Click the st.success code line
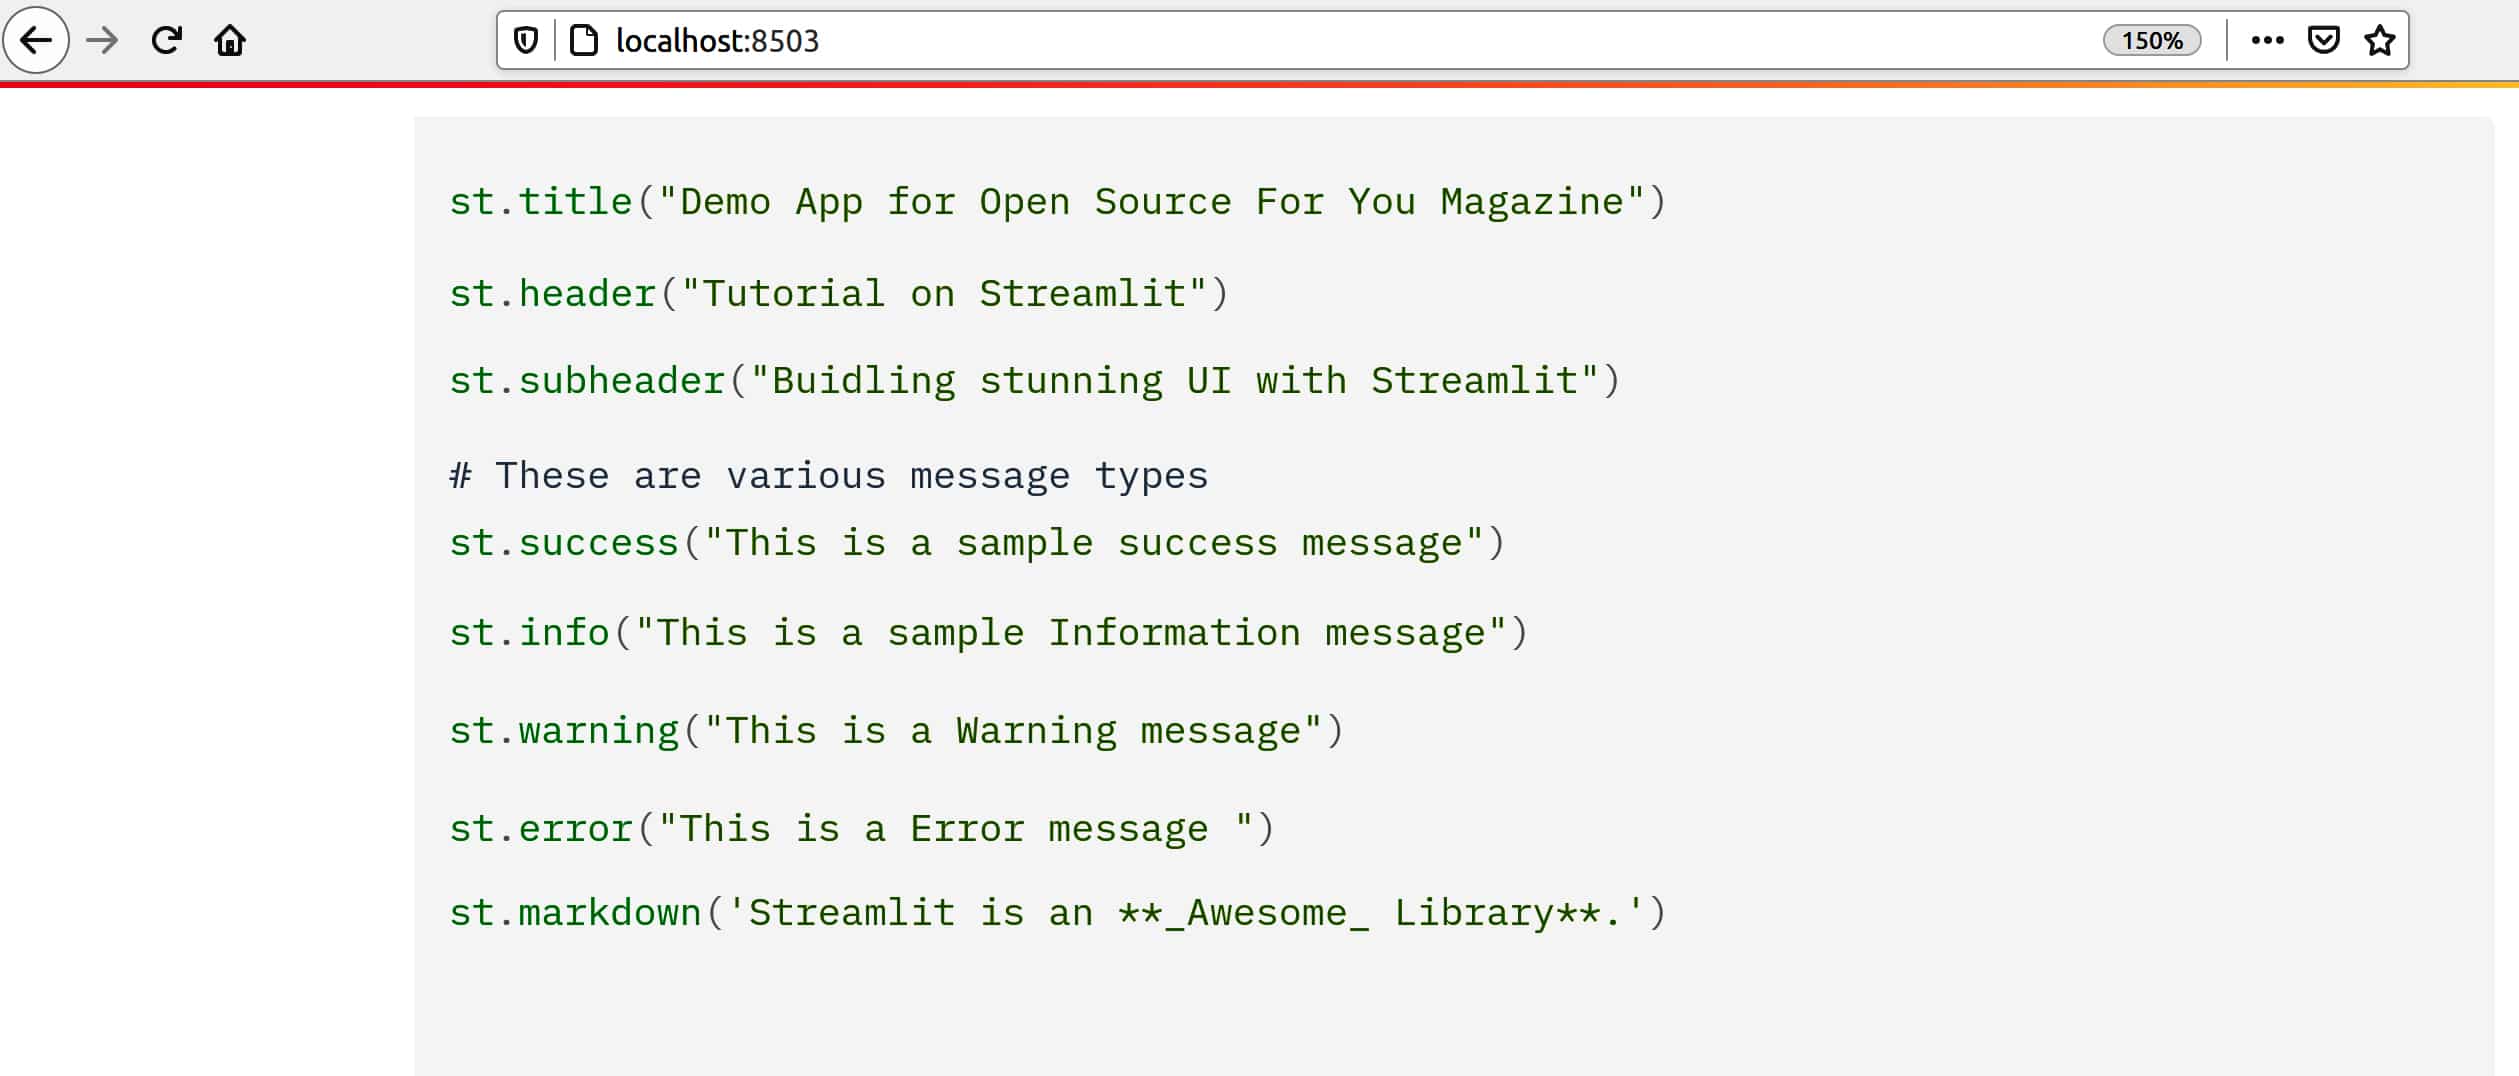This screenshot has height=1076, width=2519. (976, 543)
